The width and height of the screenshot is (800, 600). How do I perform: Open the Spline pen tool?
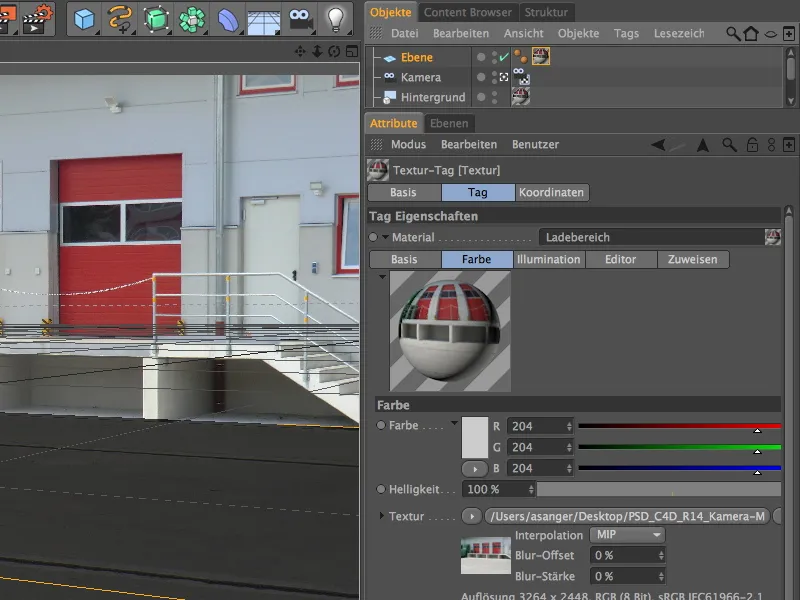120,17
